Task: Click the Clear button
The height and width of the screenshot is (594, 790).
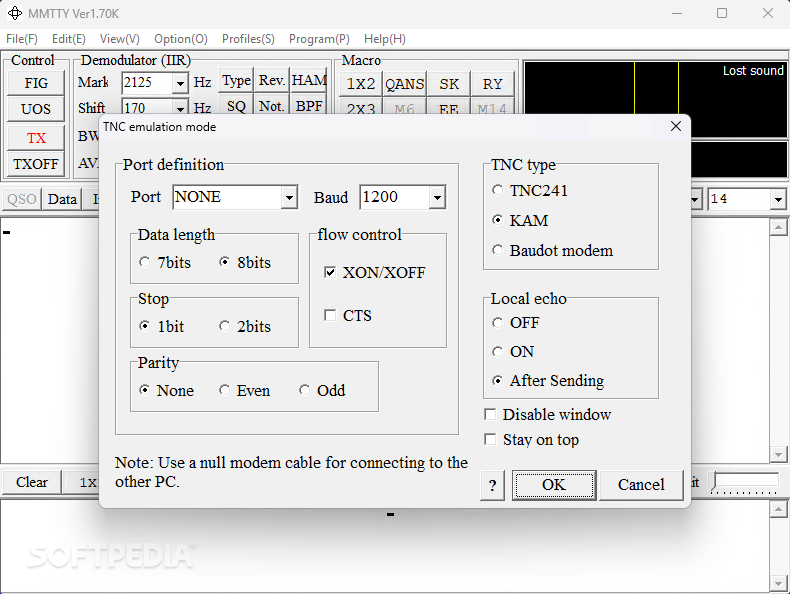Action: 32,482
